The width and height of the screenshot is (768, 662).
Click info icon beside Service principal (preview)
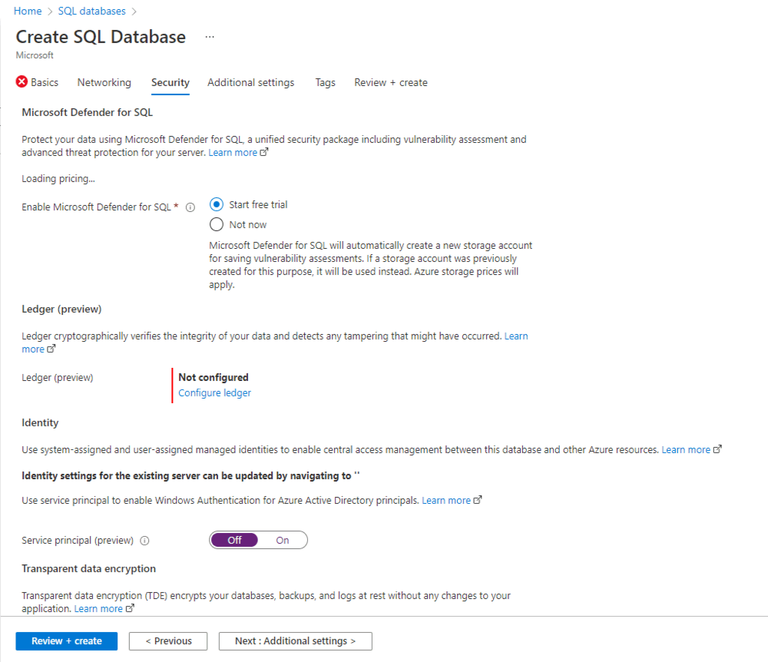(x=144, y=541)
